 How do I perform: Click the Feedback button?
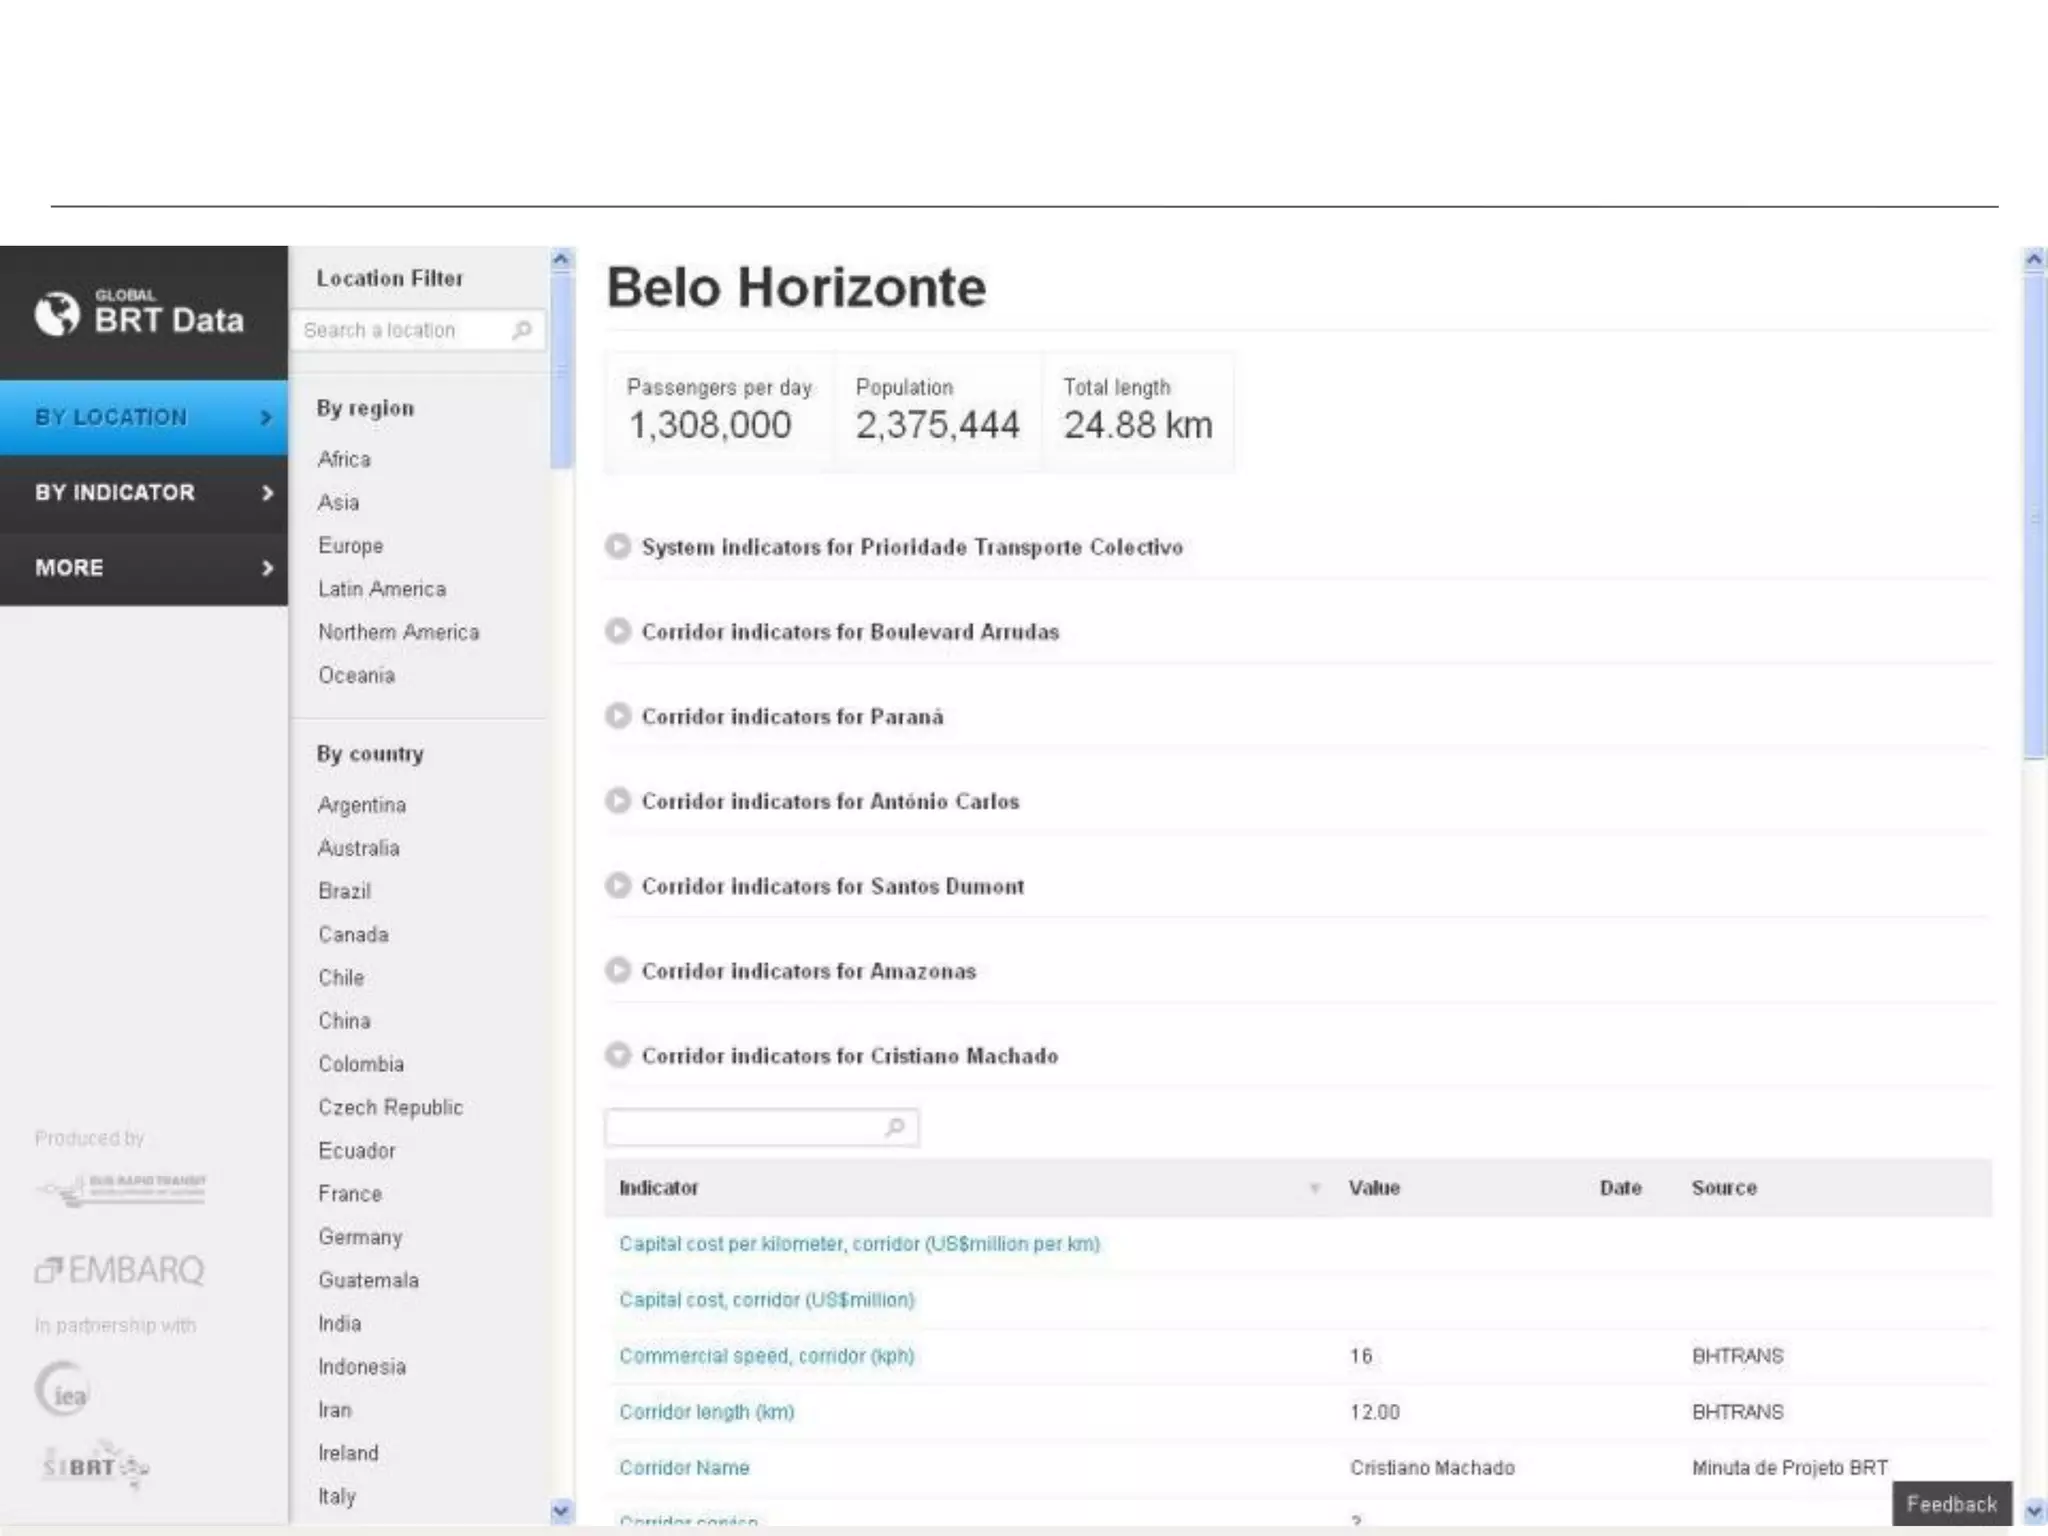coord(1950,1503)
